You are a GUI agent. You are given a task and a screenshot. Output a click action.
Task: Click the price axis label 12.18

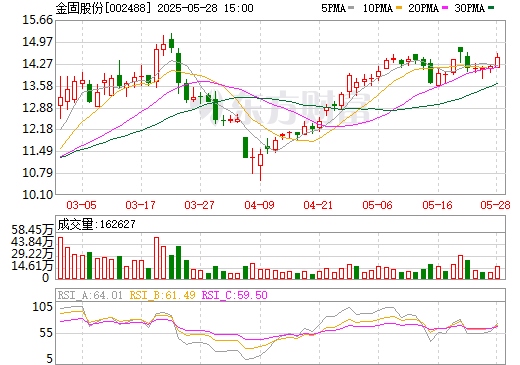pyautogui.click(x=38, y=129)
